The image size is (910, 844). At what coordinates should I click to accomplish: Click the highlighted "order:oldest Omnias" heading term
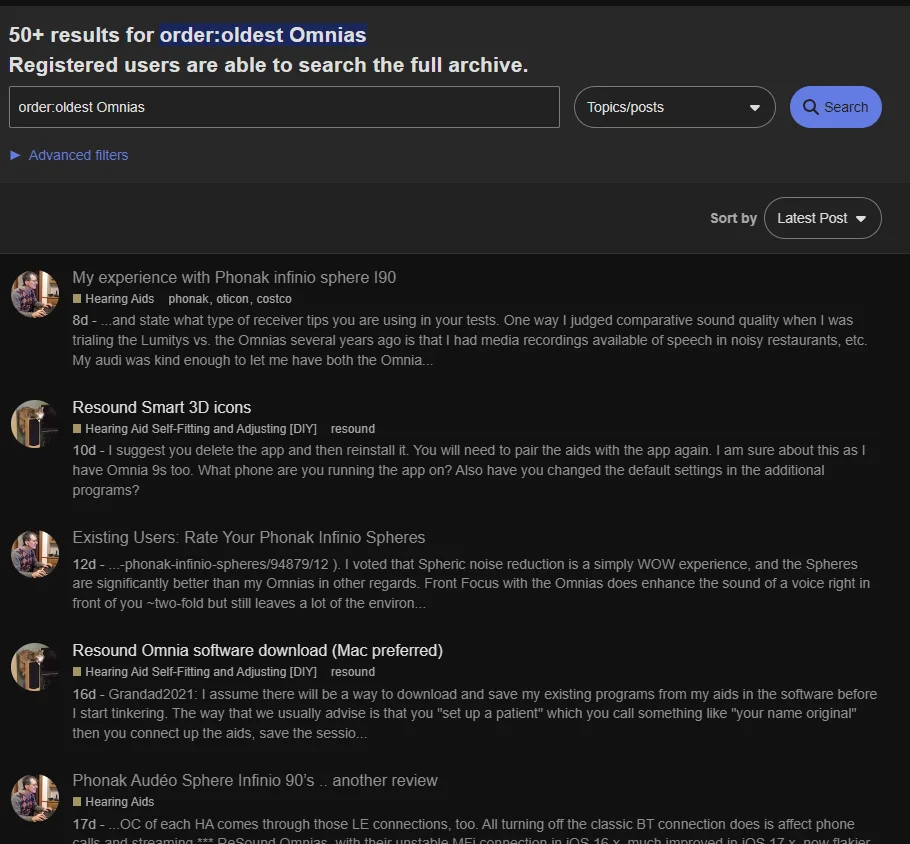[263, 35]
